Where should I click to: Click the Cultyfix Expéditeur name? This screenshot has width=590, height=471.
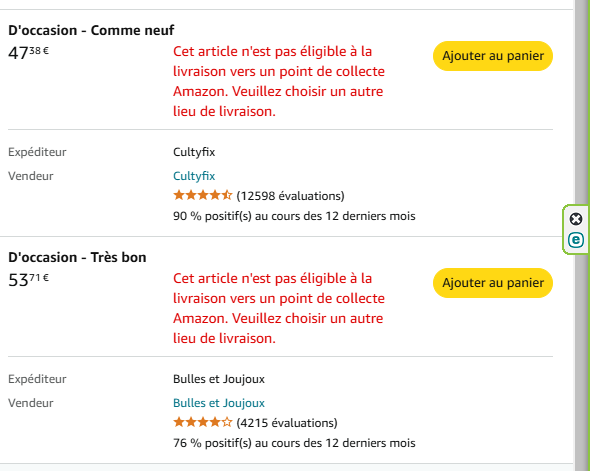pyautogui.click(x=194, y=152)
